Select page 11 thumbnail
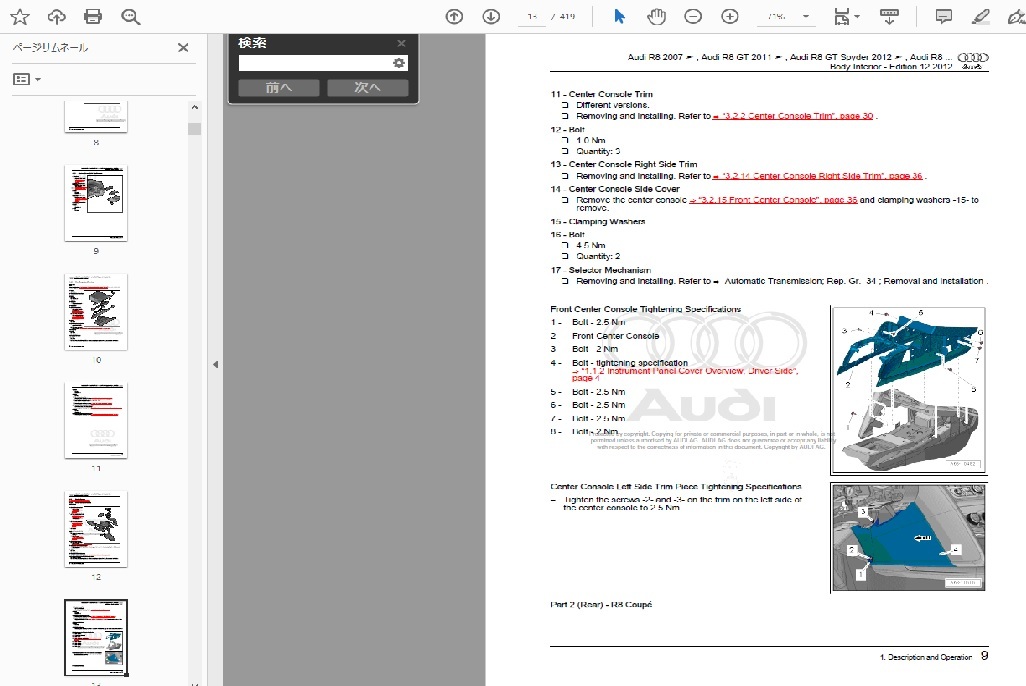 (96, 420)
